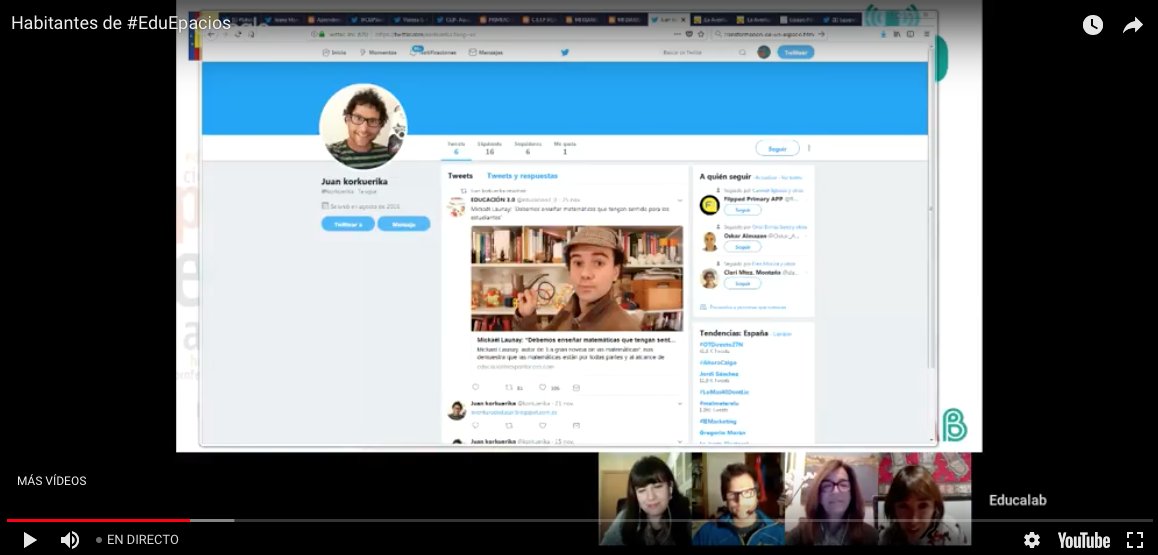Click reply icon on EDUCACIÓN 3.0 tweet
This screenshot has height=555, width=1158.
click(476, 387)
